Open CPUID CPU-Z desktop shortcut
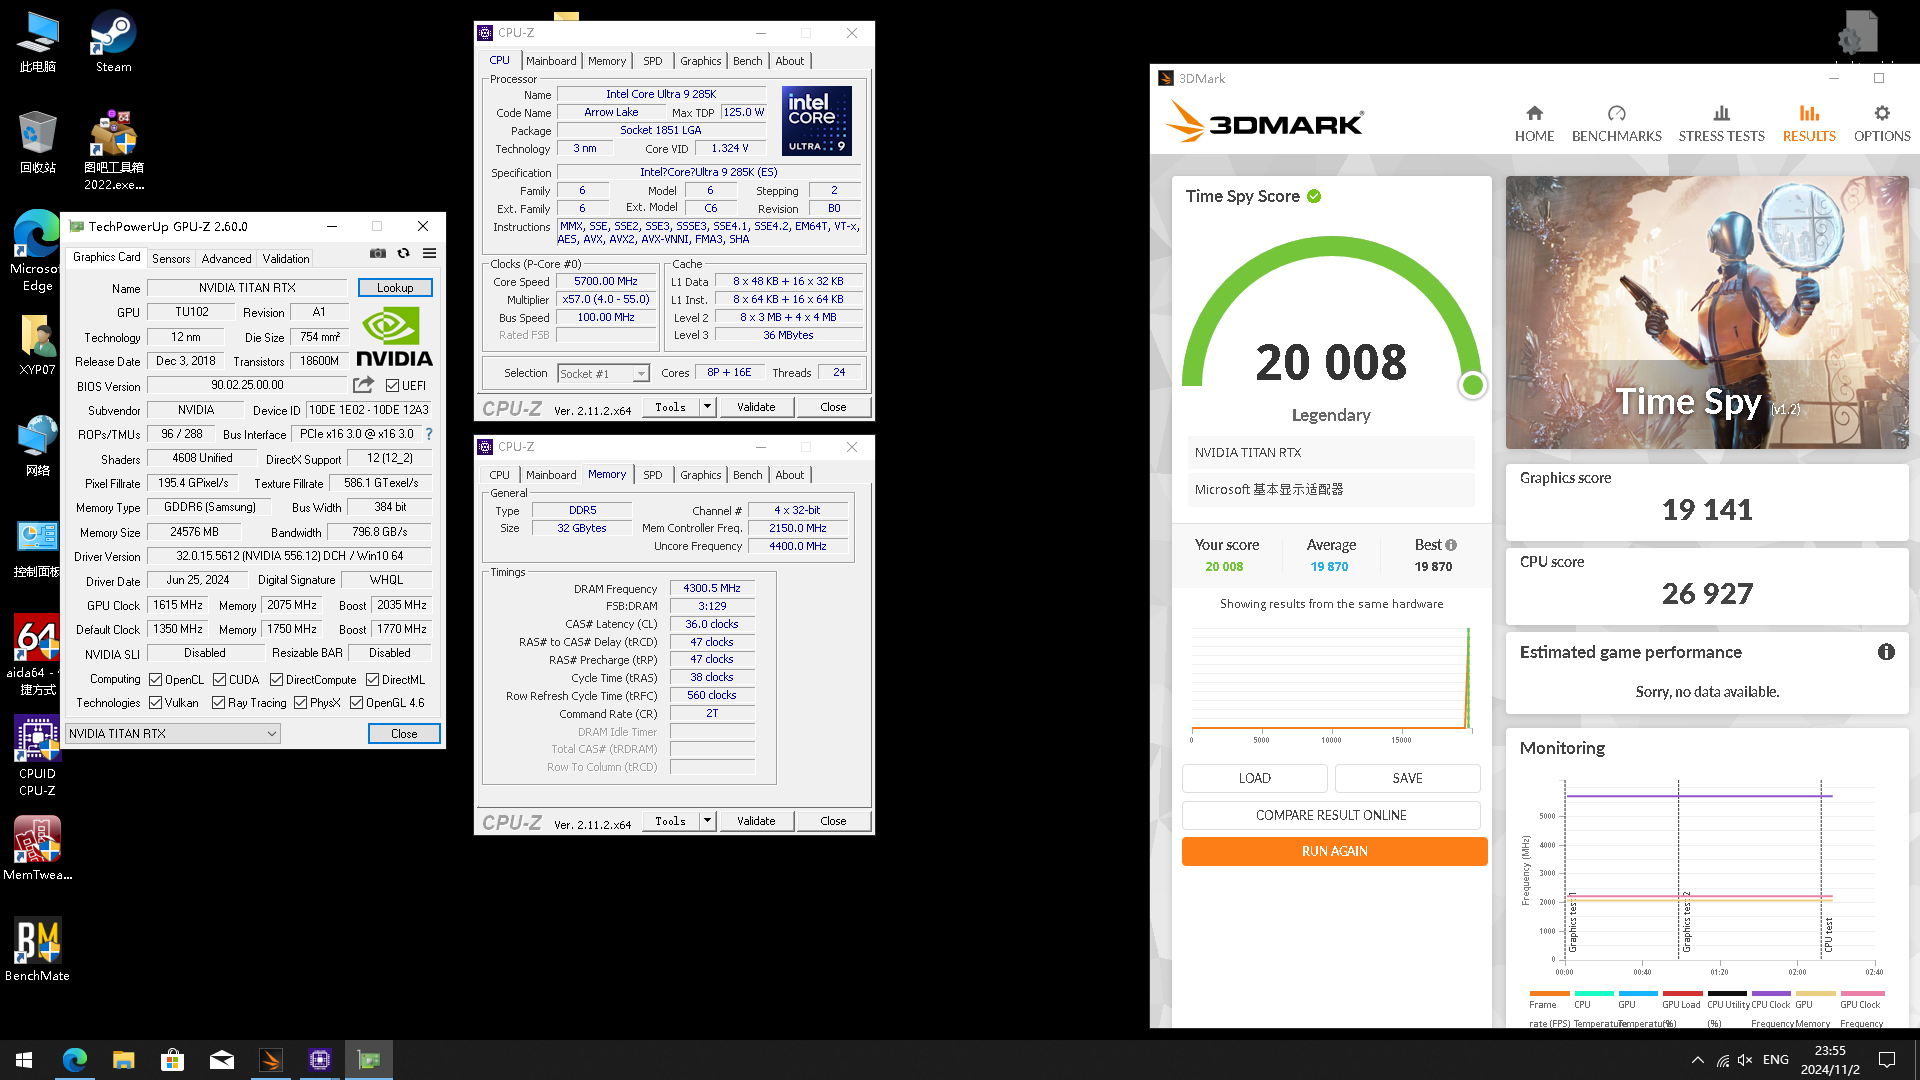 click(x=37, y=756)
